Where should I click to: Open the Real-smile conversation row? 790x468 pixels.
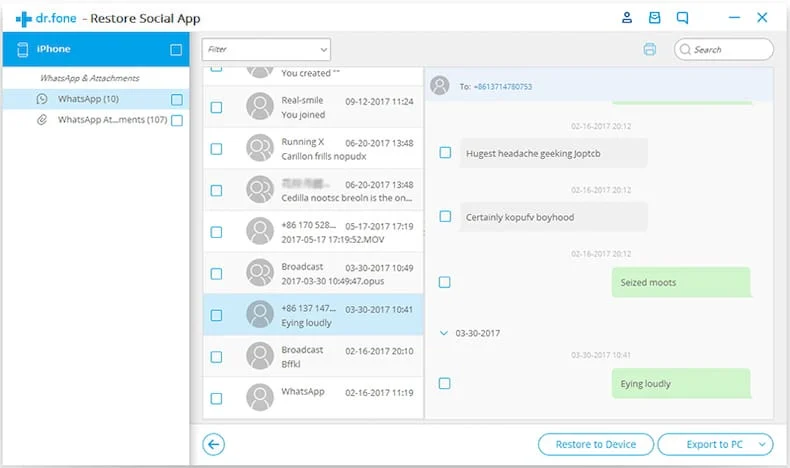click(x=313, y=107)
